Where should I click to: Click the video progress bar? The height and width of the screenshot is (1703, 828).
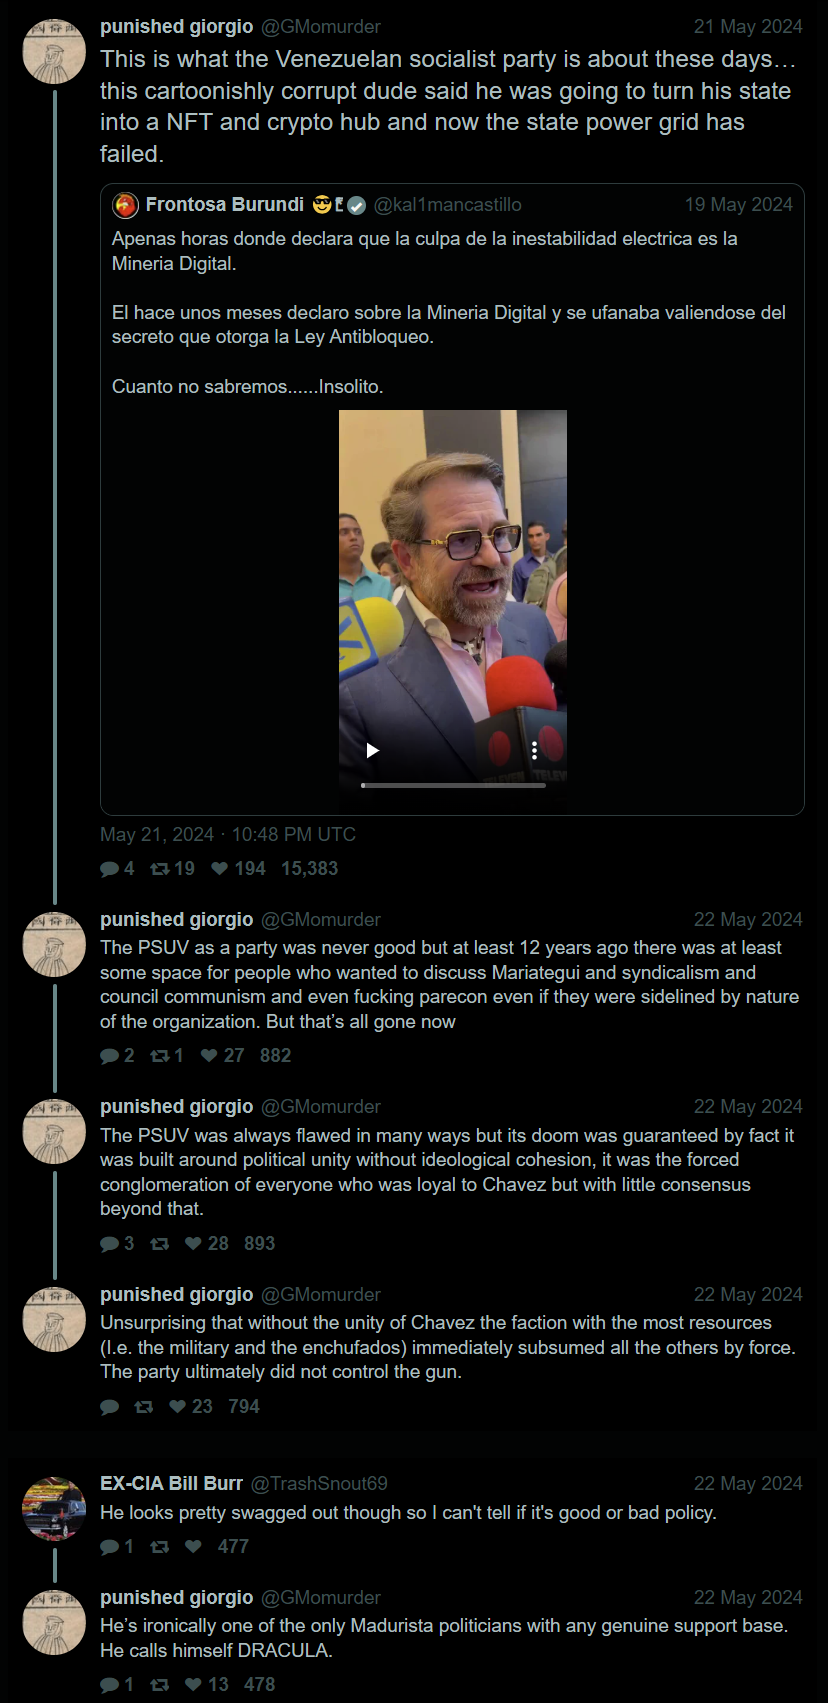point(453,785)
